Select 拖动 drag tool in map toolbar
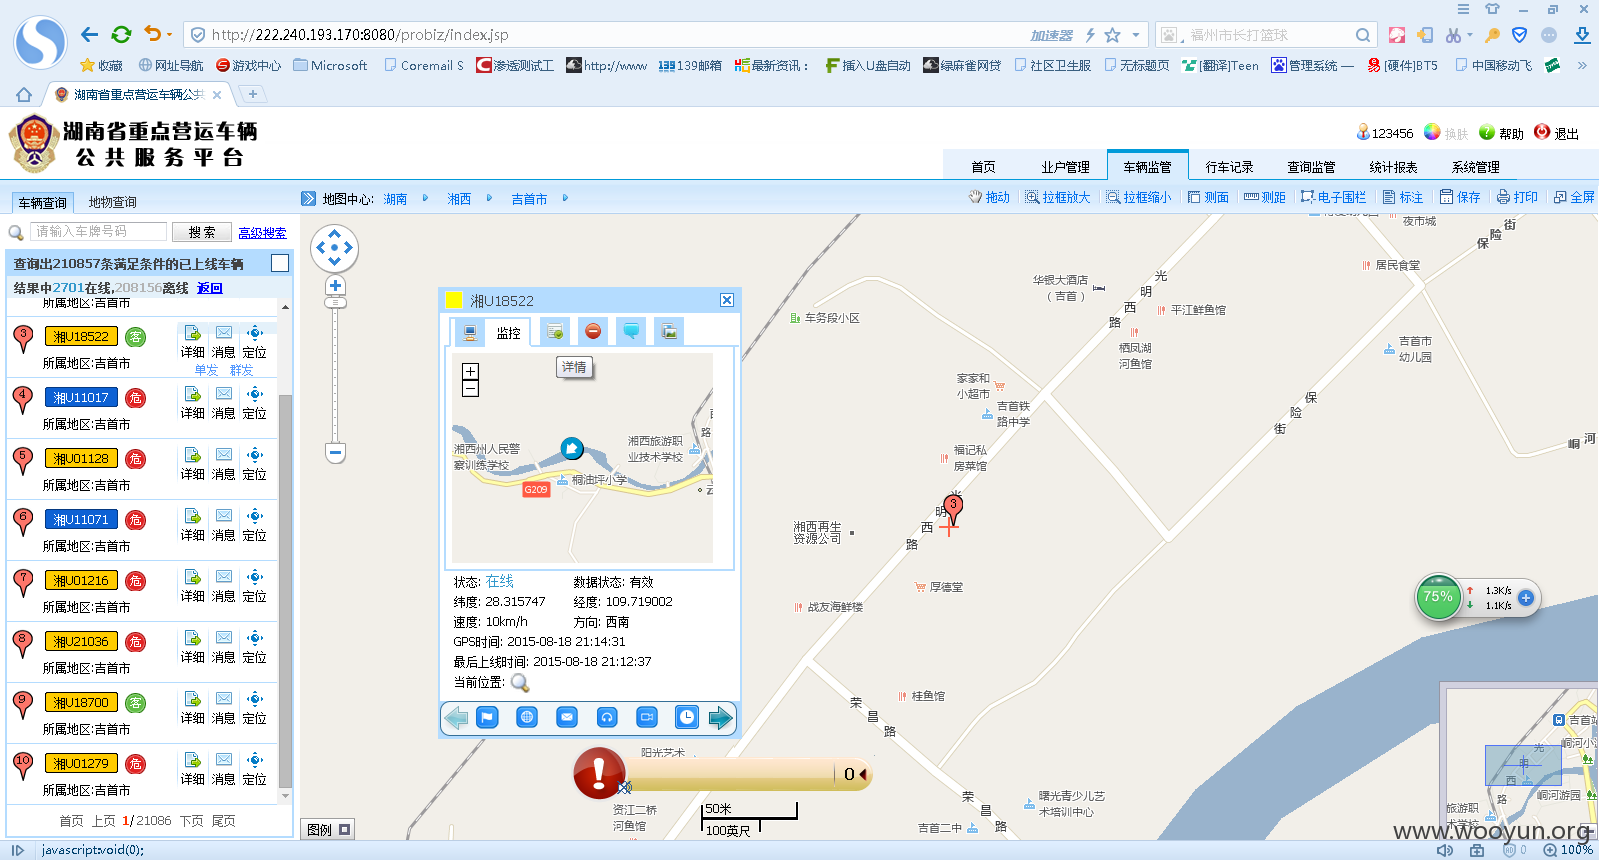Screen dimensions: 1599x860 (x=990, y=197)
